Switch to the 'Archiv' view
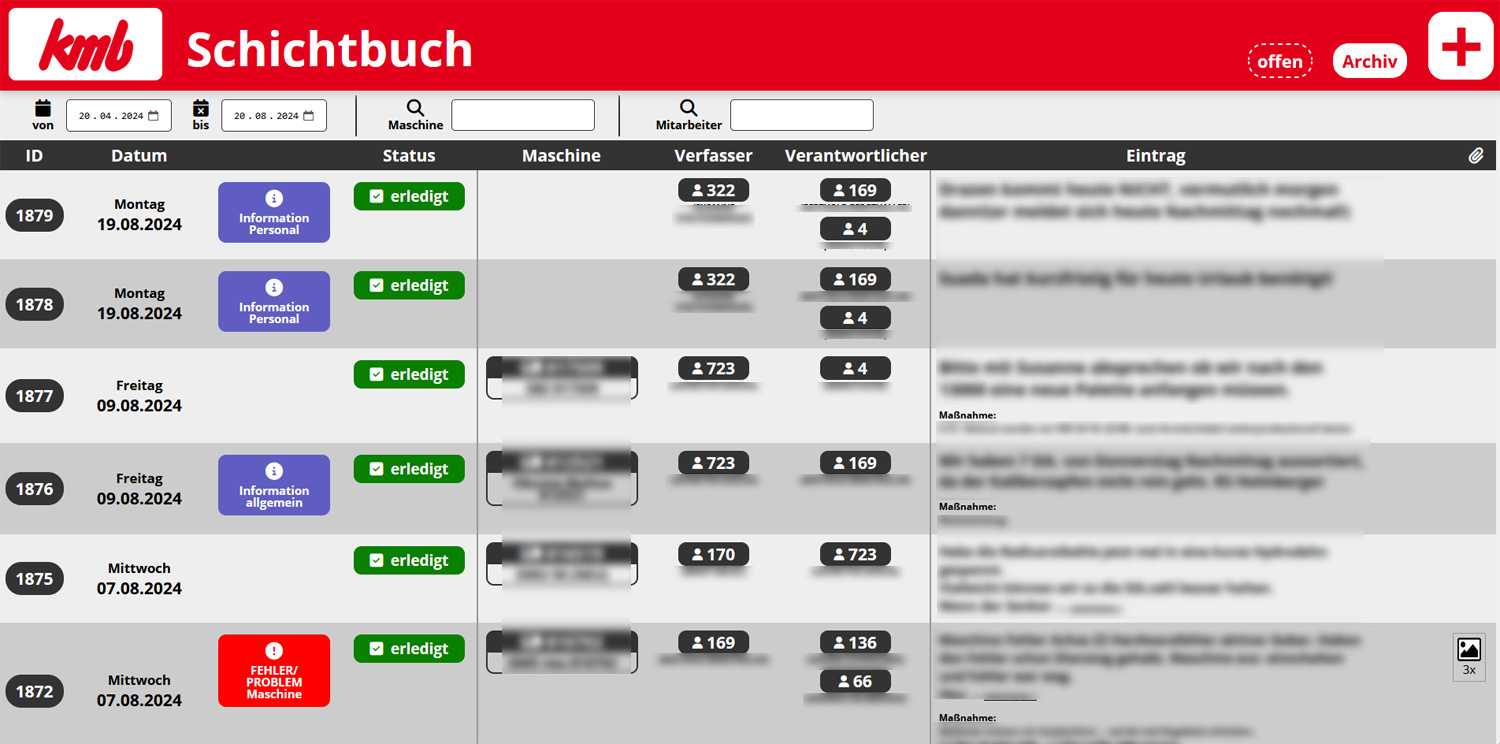Screen dimensions: 1500x744 (x=1369, y=61)
